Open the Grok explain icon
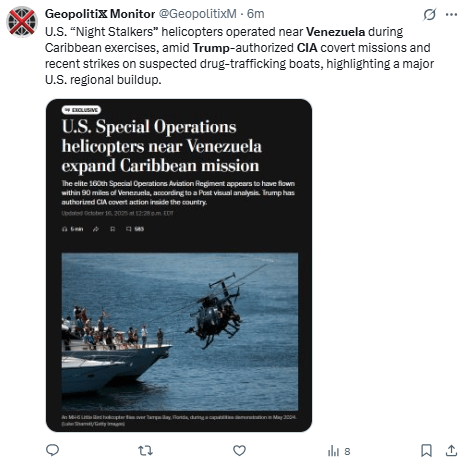This screenshot has width=468, height=464. coord(430,14)
